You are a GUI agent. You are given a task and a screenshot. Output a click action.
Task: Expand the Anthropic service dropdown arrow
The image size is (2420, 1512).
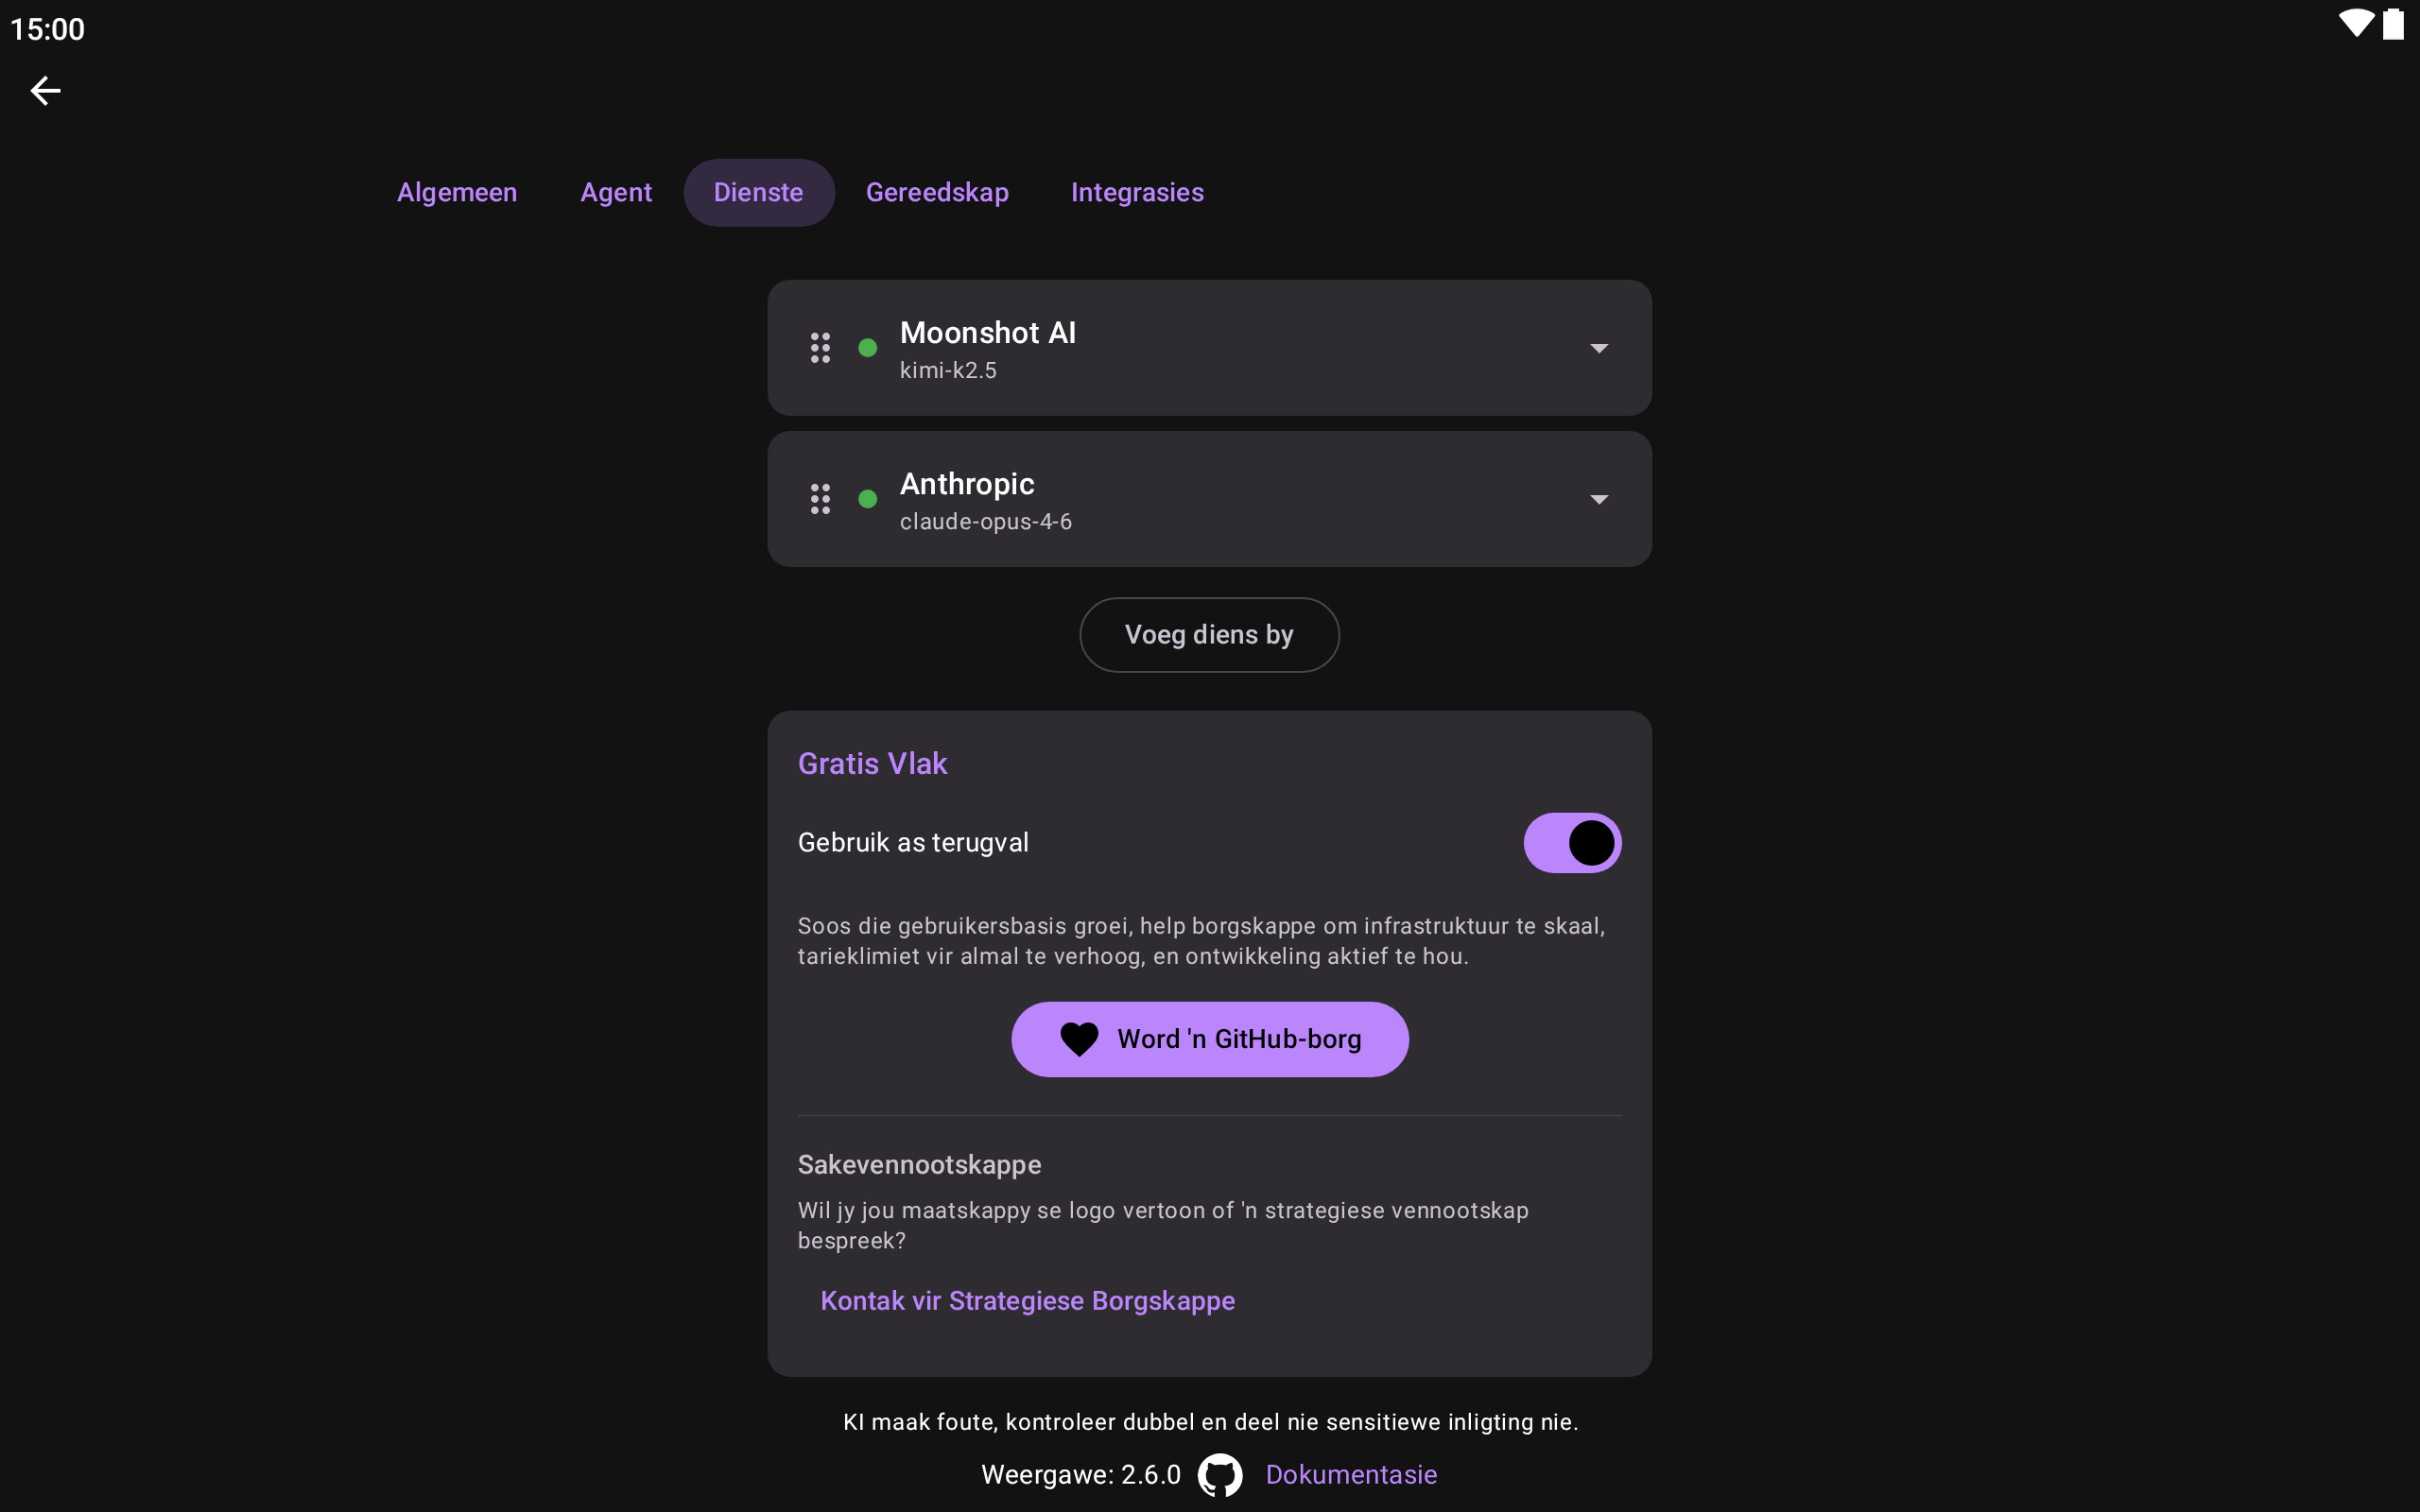click(1599, 499)
